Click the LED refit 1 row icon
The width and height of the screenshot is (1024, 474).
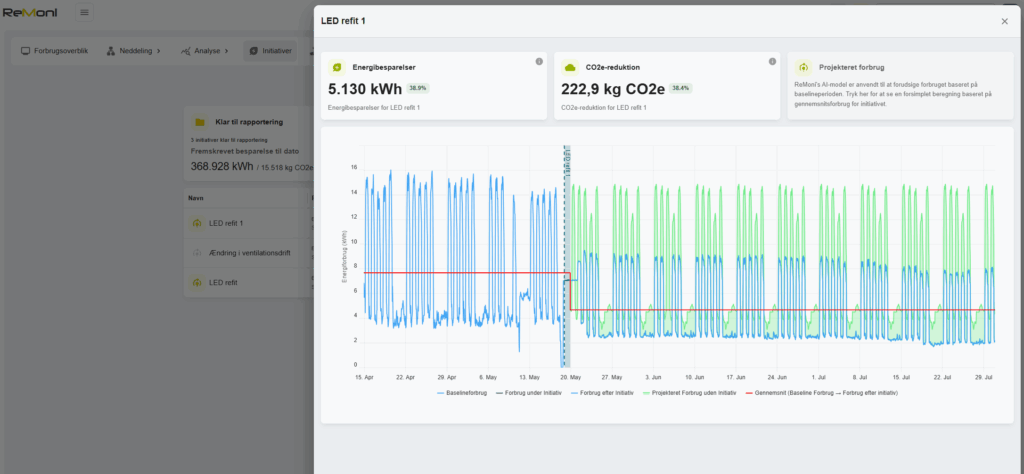click(196, 223)
